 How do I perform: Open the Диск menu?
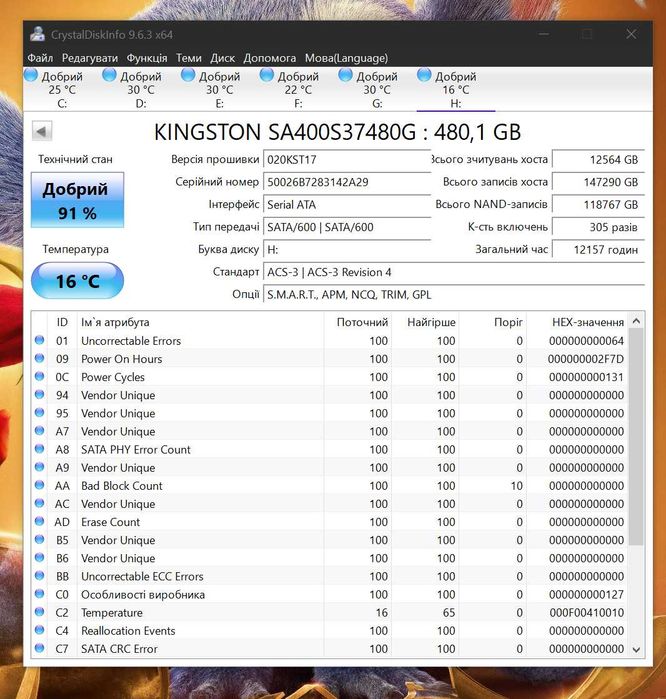click(222, 58)
